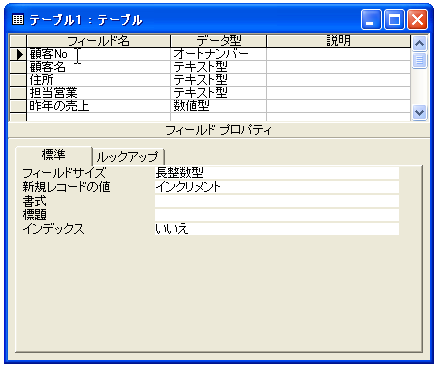Switch to the 標準 tab
Image resolution: width=435 pixels, height=366 pixels.
tap(54, 155)
